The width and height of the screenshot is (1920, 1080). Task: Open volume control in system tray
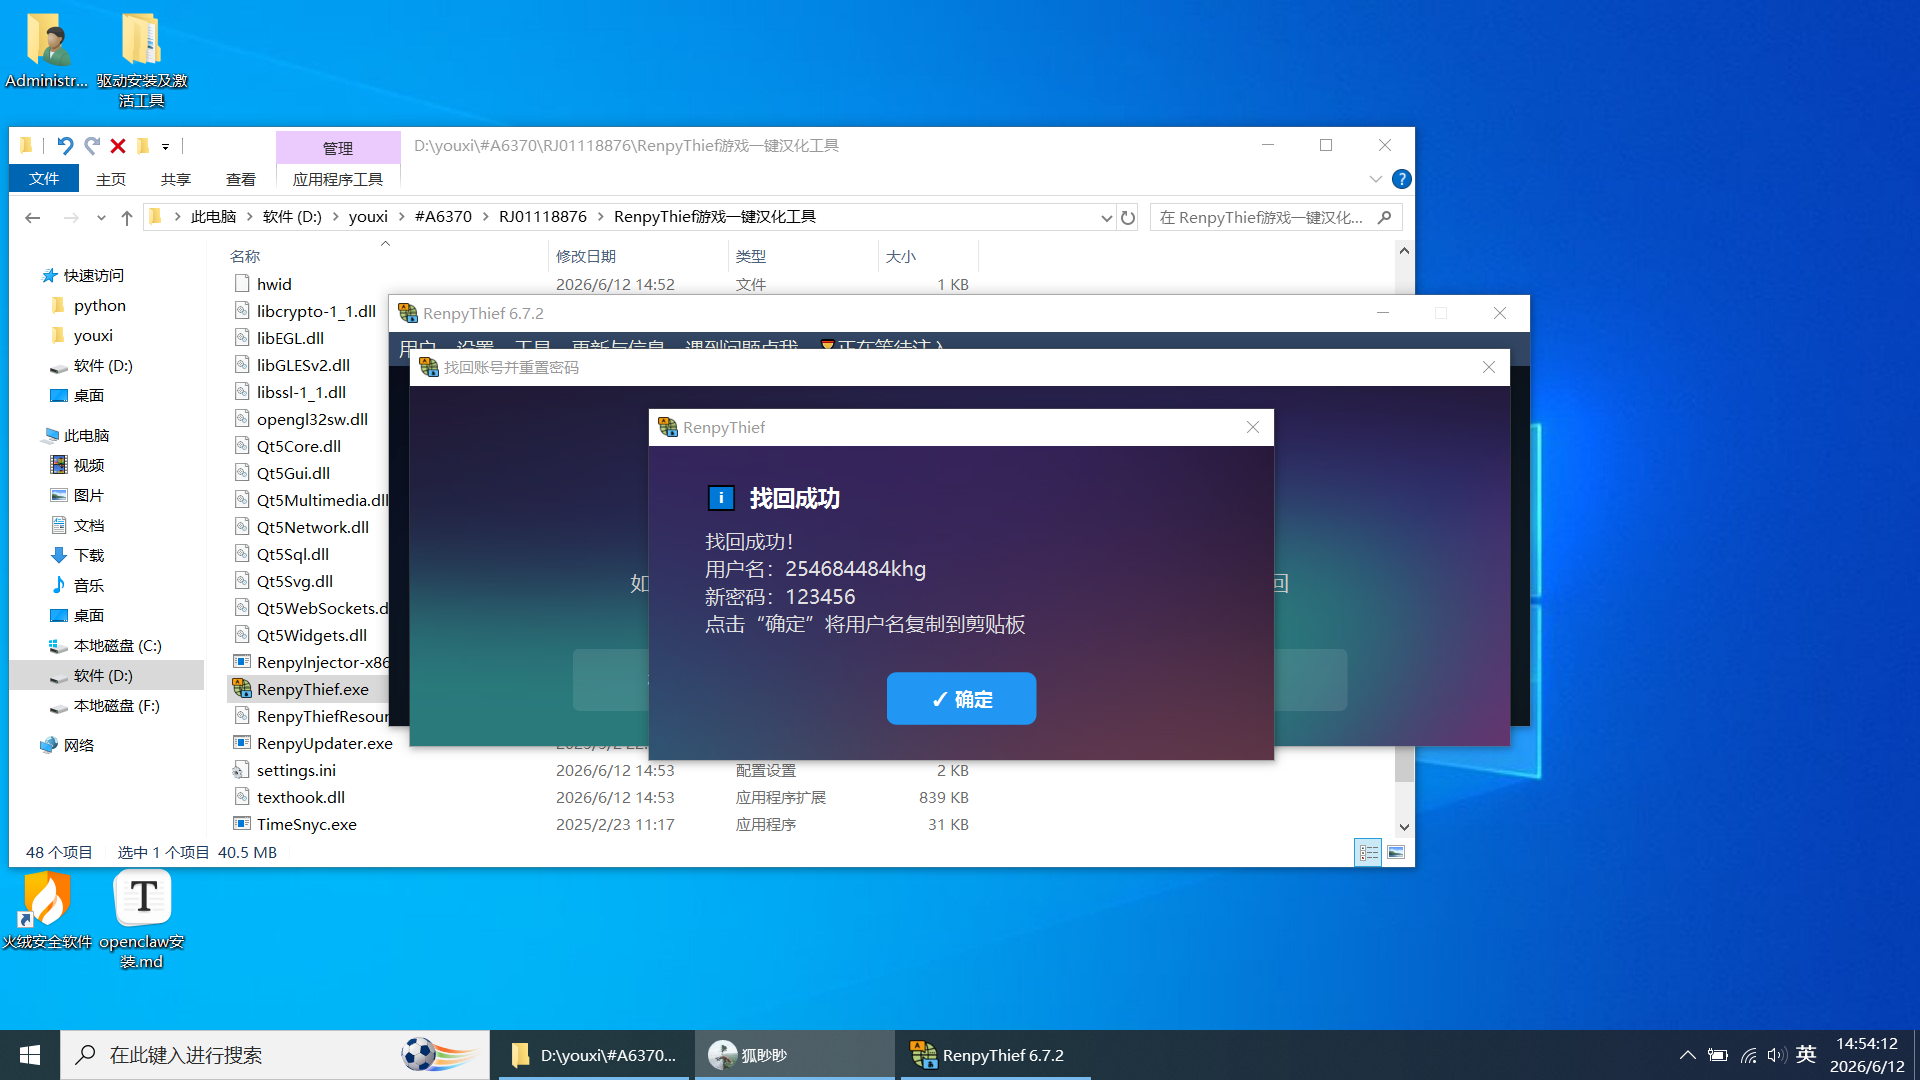point(1776,1055)
